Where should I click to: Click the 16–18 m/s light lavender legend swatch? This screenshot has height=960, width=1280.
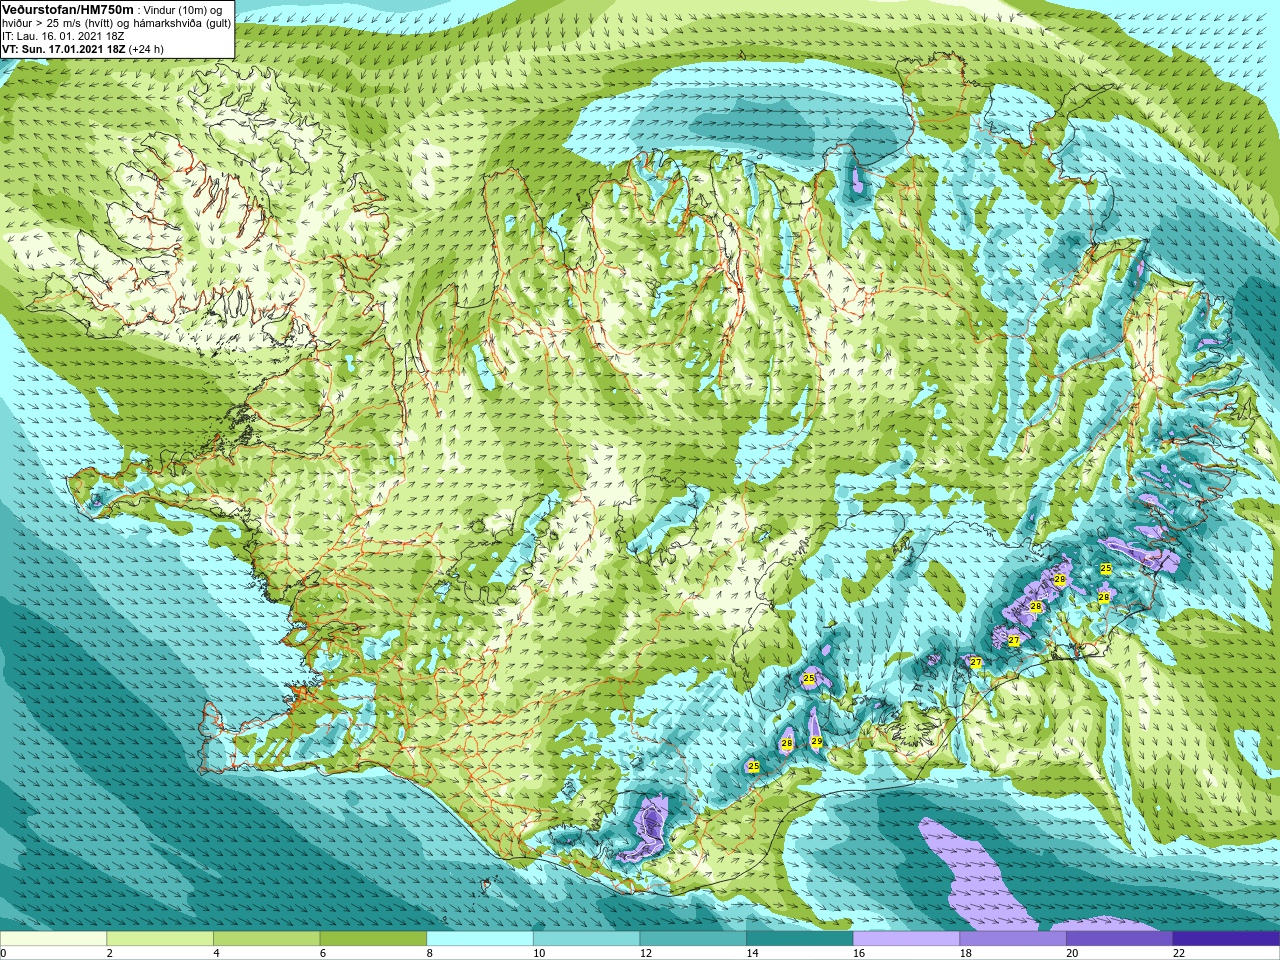[906, 939]
